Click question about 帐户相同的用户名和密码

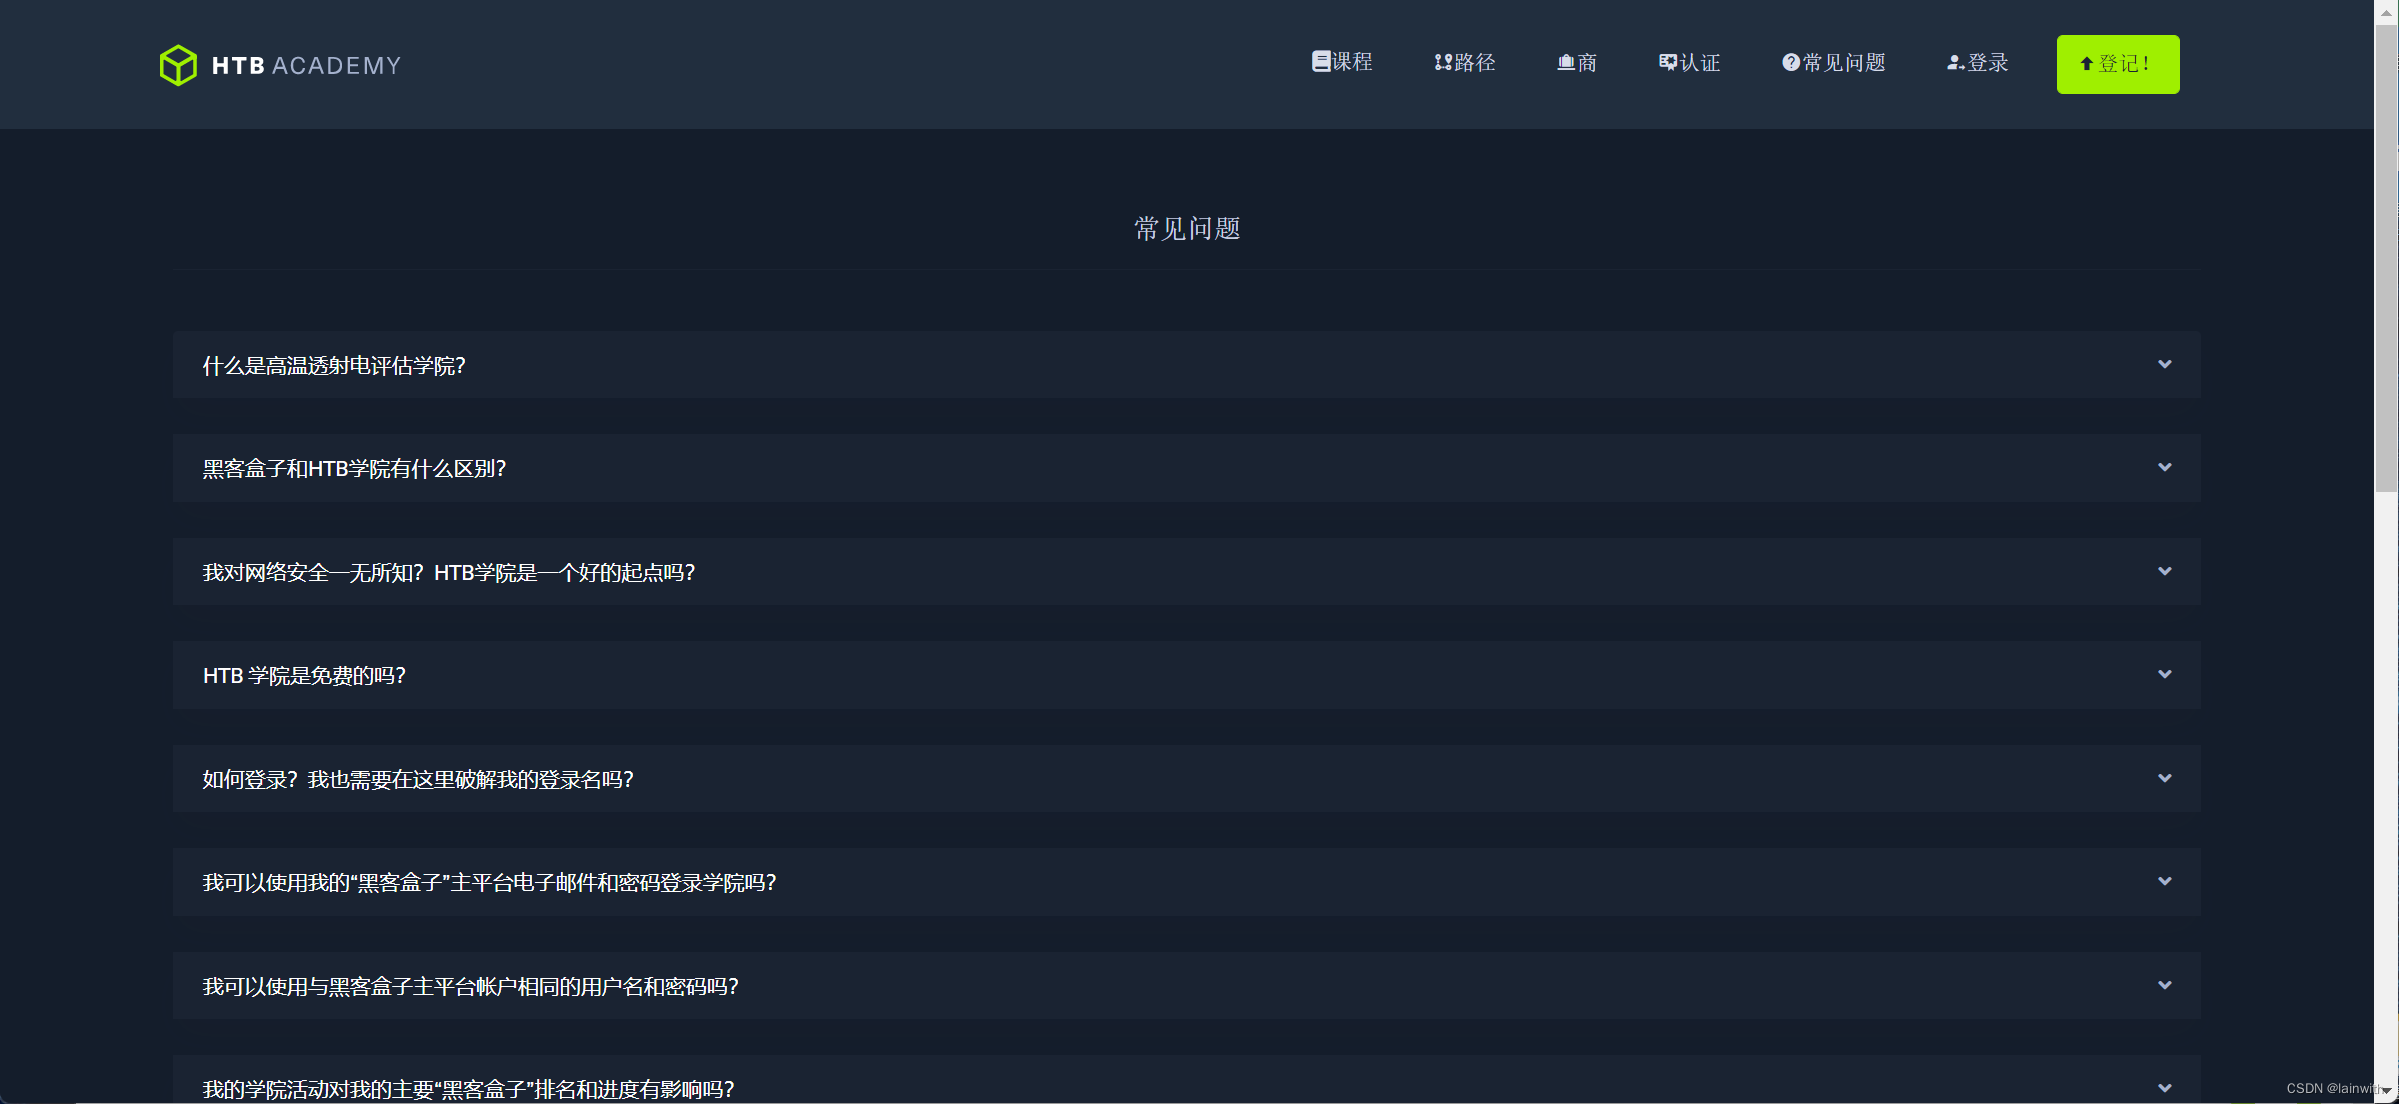point(470,987)
